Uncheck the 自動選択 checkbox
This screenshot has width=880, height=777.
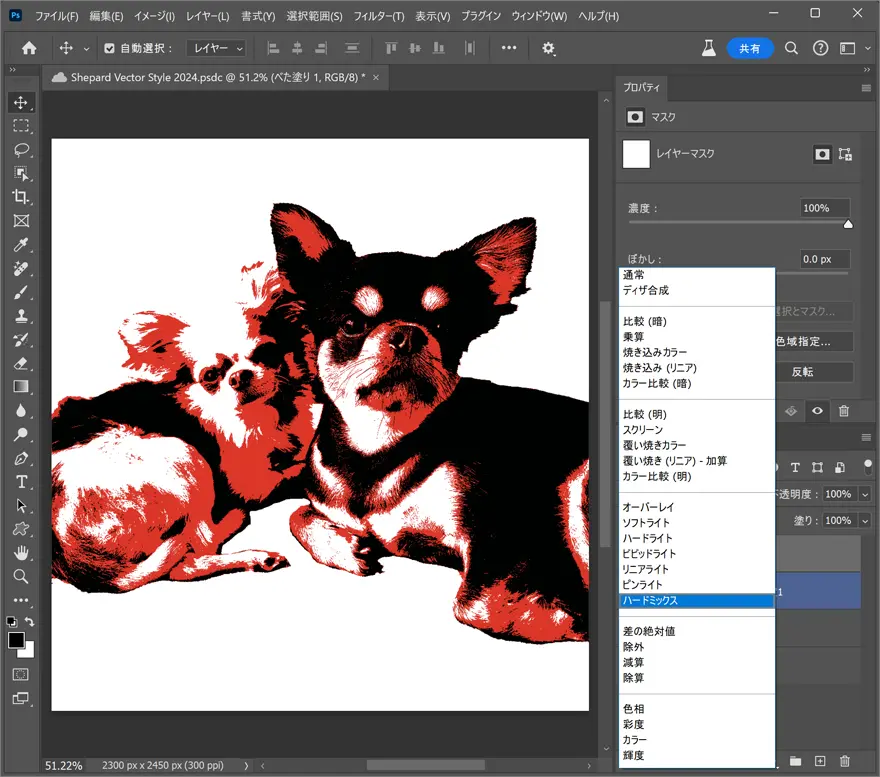pyautogui.click(x=109, y=48)
